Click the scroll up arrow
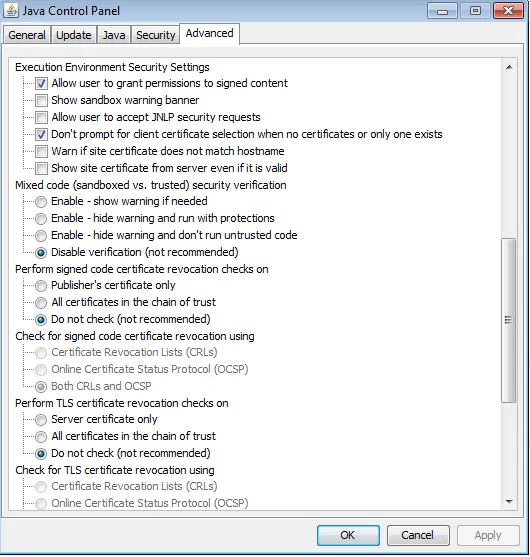Viewport: 530px width, 557px height. pos(509,67)
